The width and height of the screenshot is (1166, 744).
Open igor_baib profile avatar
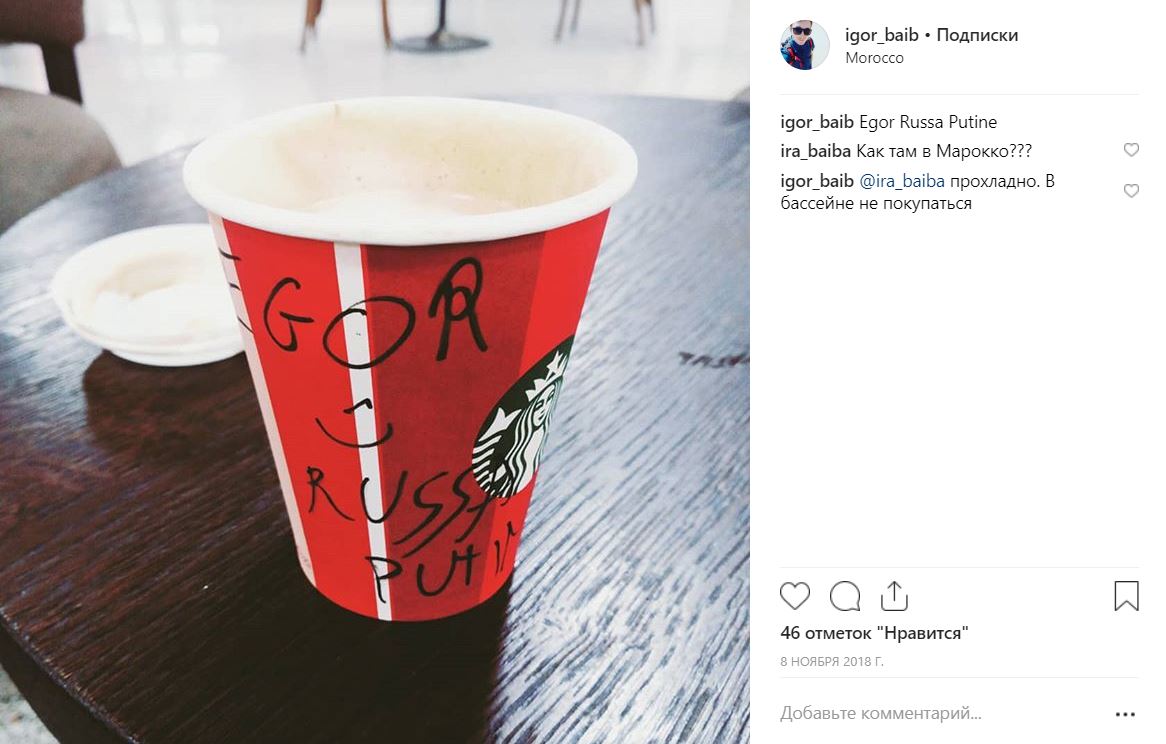coord(805,45)
